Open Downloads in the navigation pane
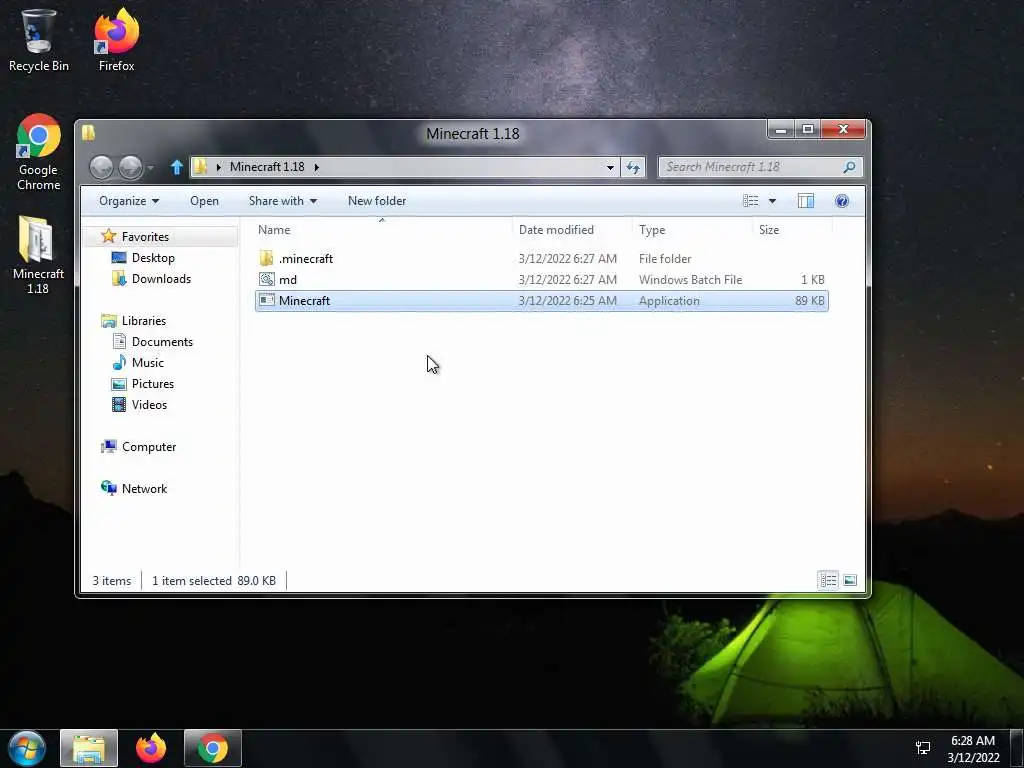 pos(161,279)
